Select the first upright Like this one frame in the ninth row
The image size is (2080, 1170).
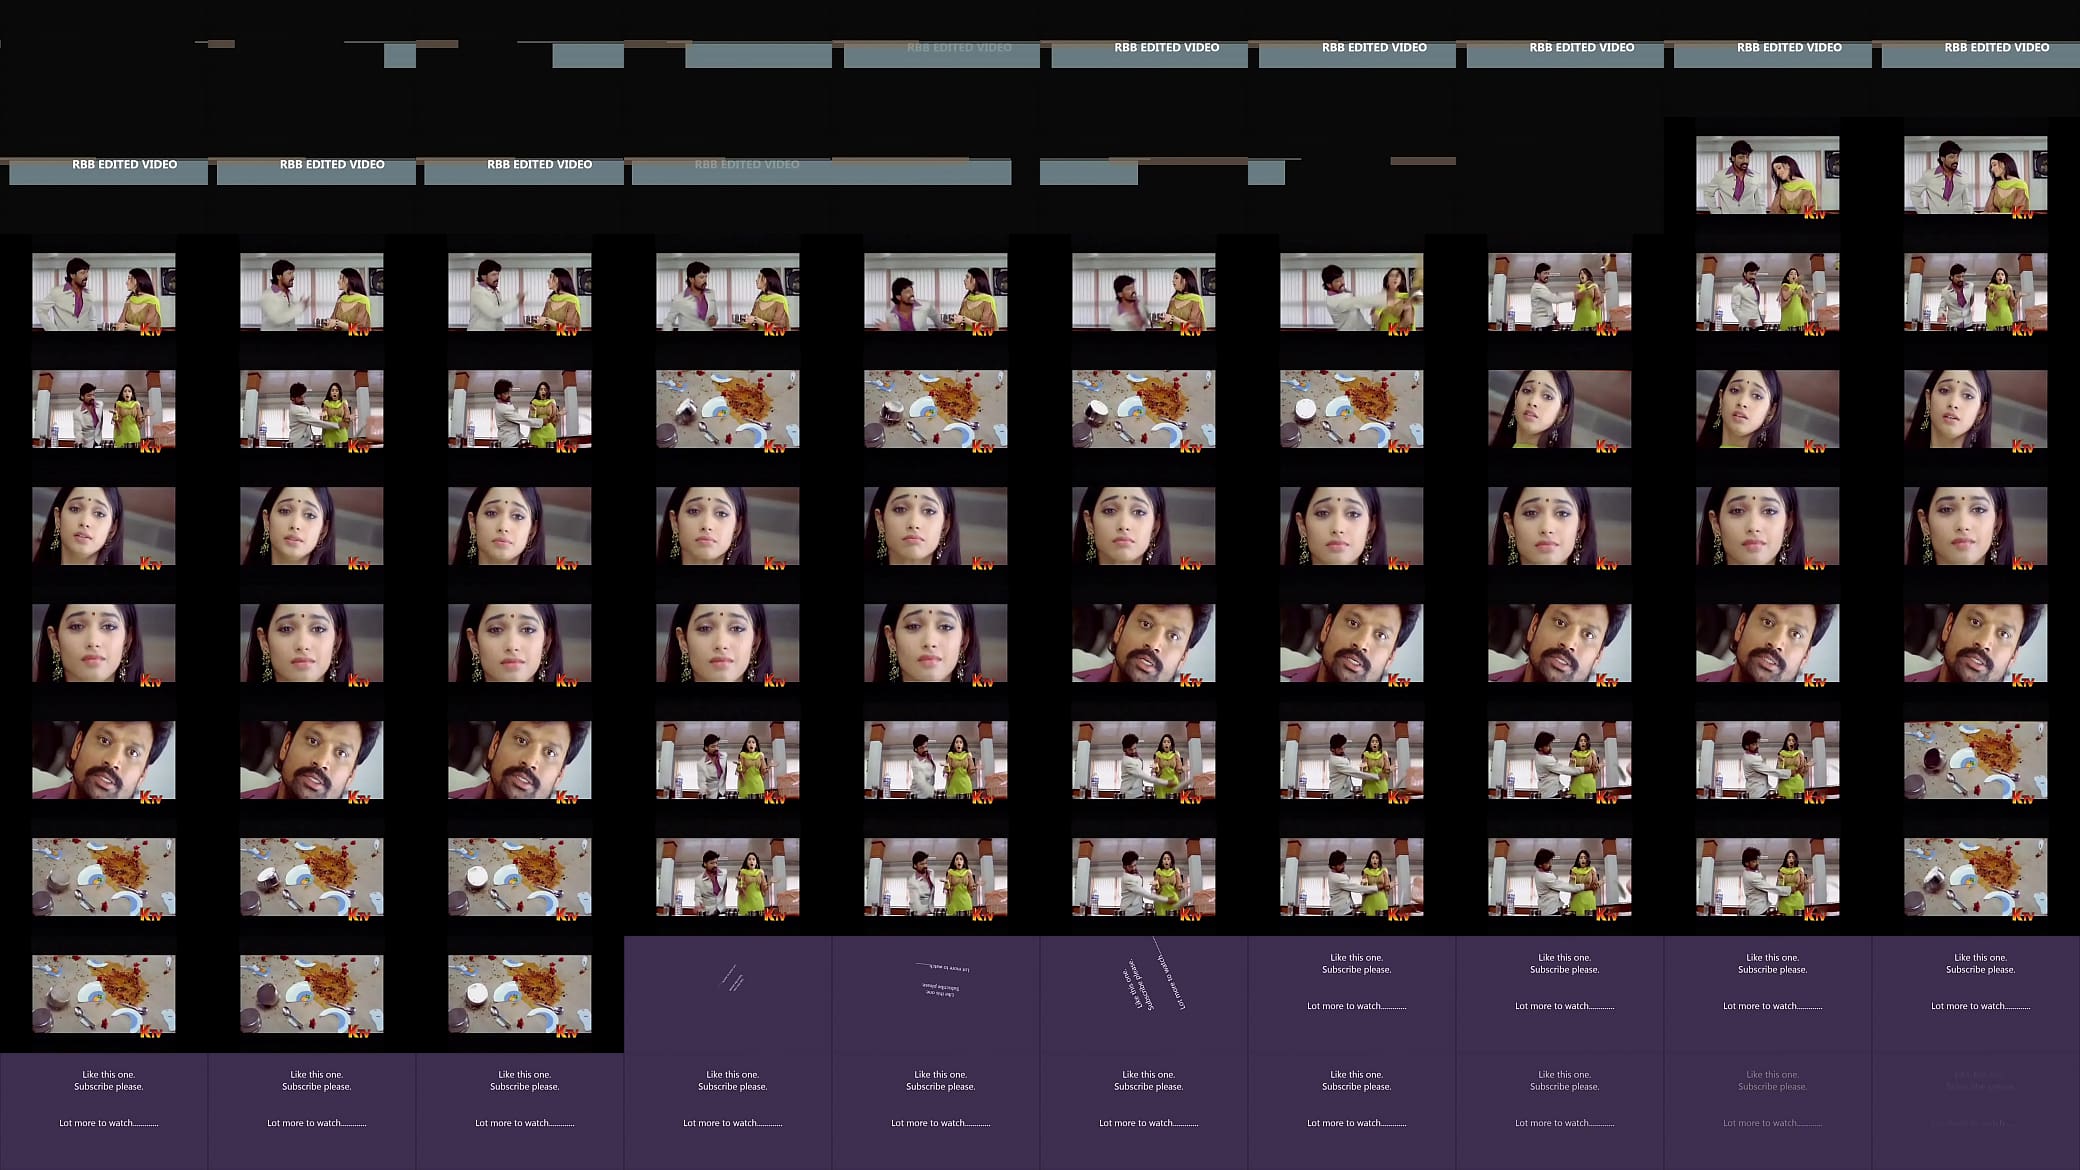pos(1352,994)
